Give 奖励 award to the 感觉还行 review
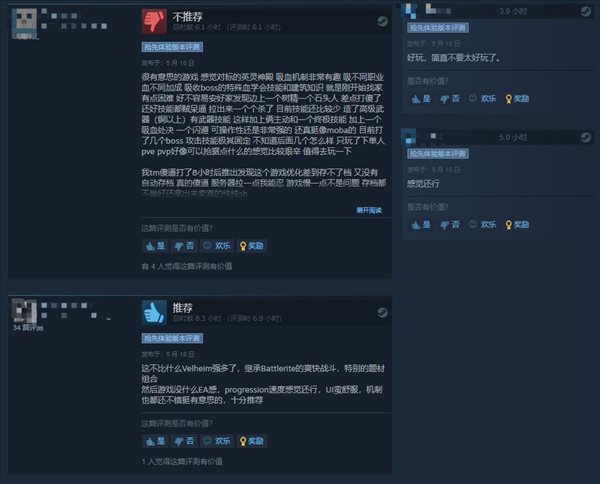The image size is (600, 484). (x=517, y=225)
